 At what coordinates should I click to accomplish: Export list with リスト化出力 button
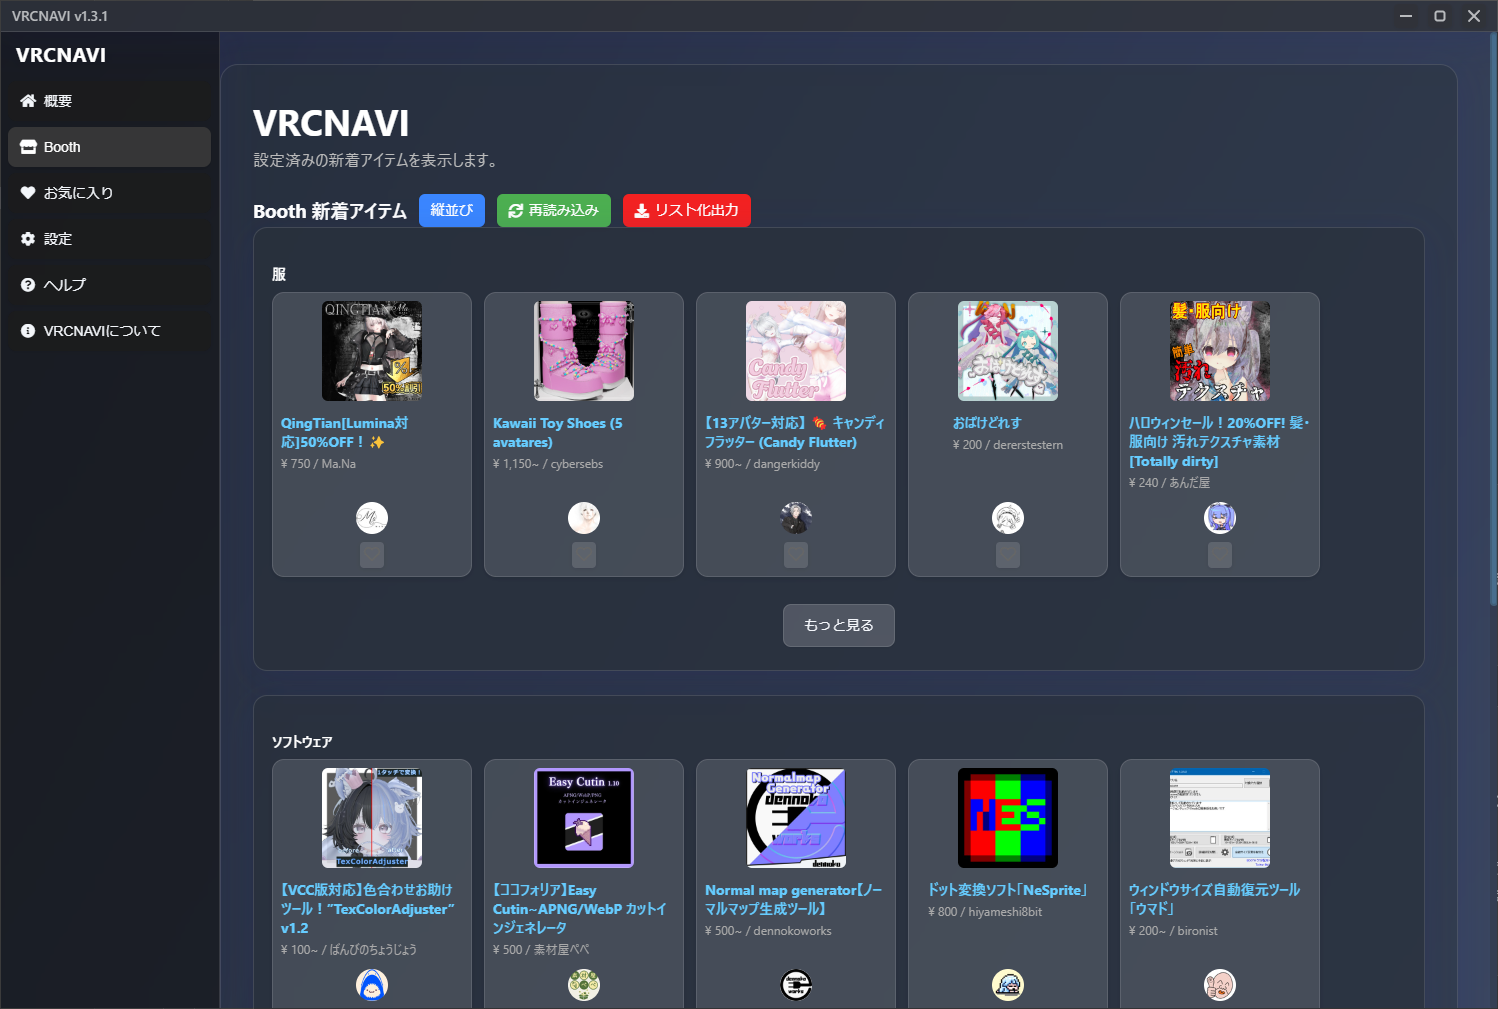(x=687, y=210)
